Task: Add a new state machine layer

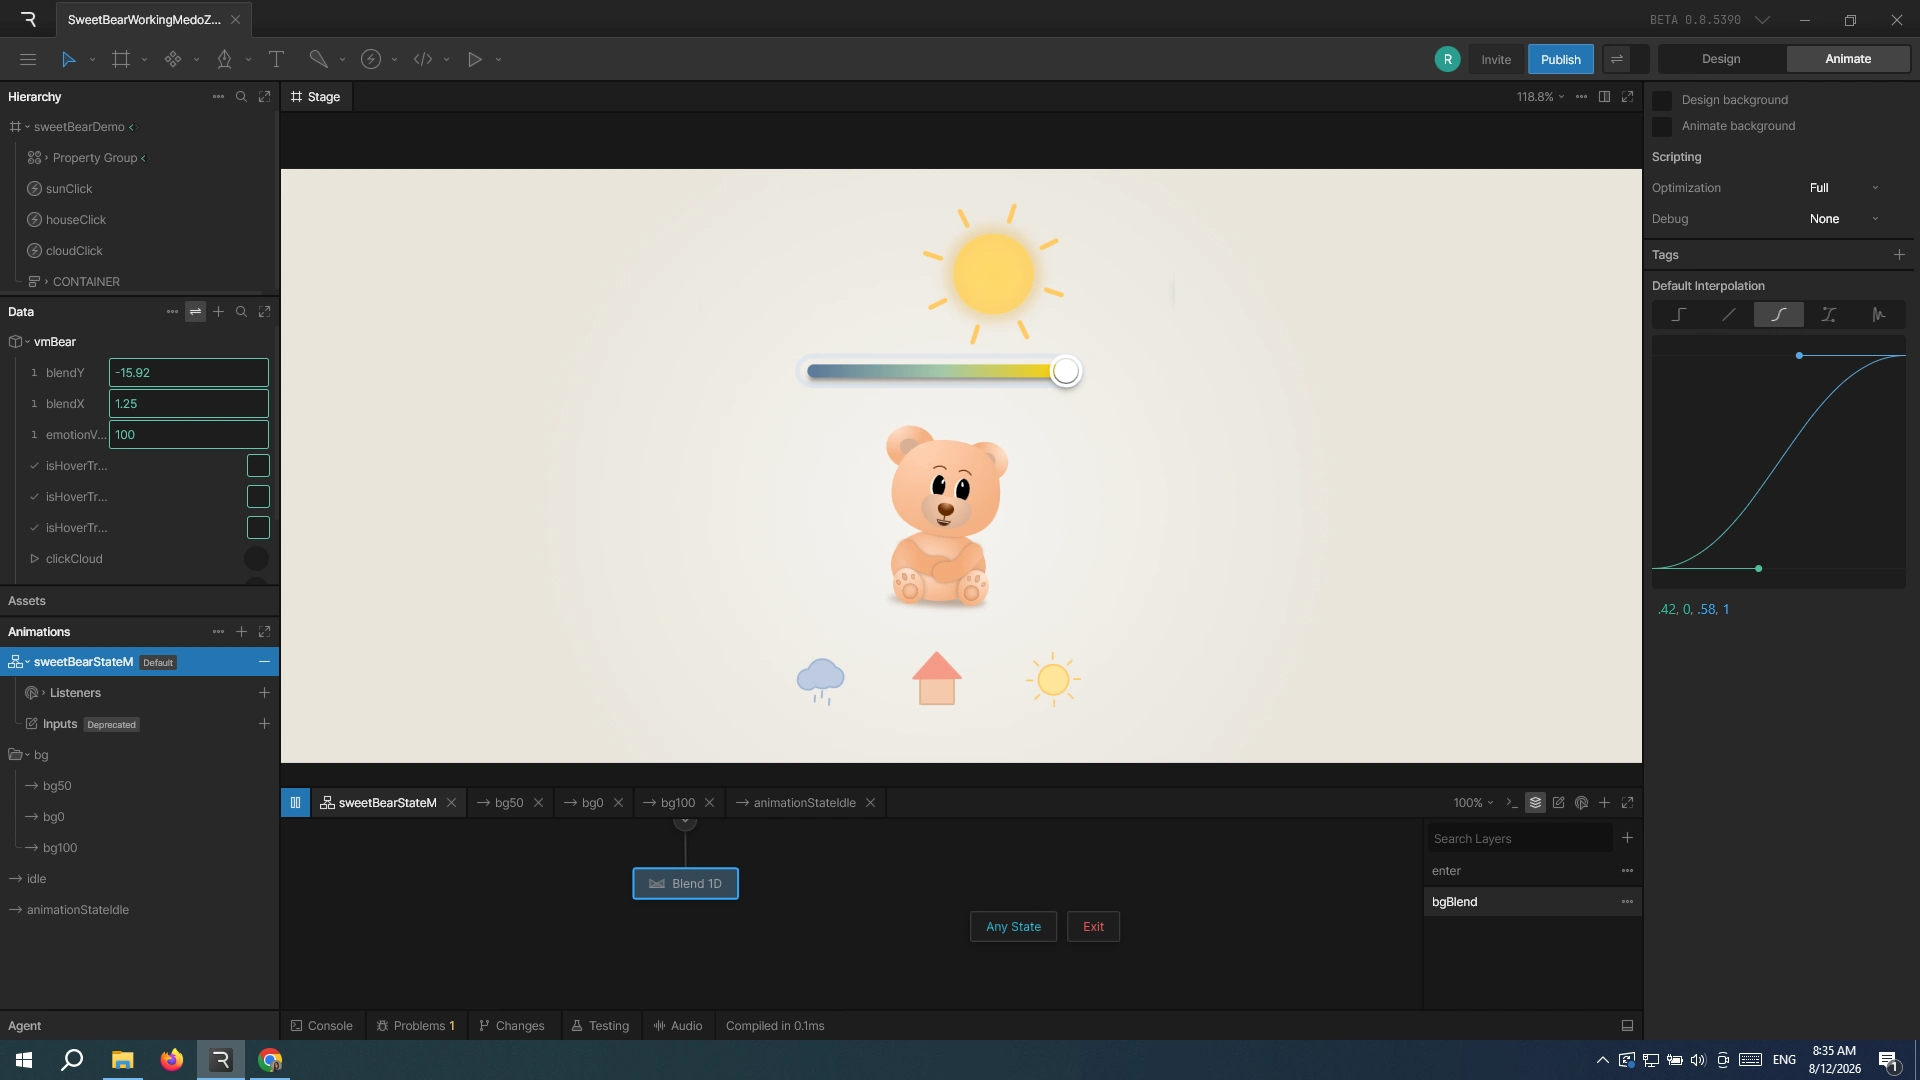Action: click(x=1627, y=838)
